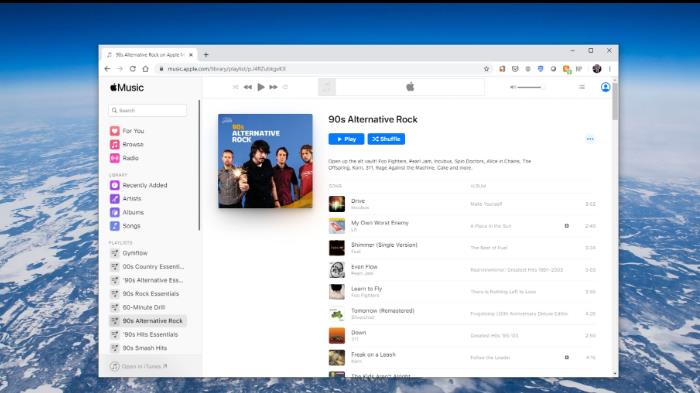700x393 pixels.
Task: Select song My Own Worst Enemy
Action: [379, 223]
